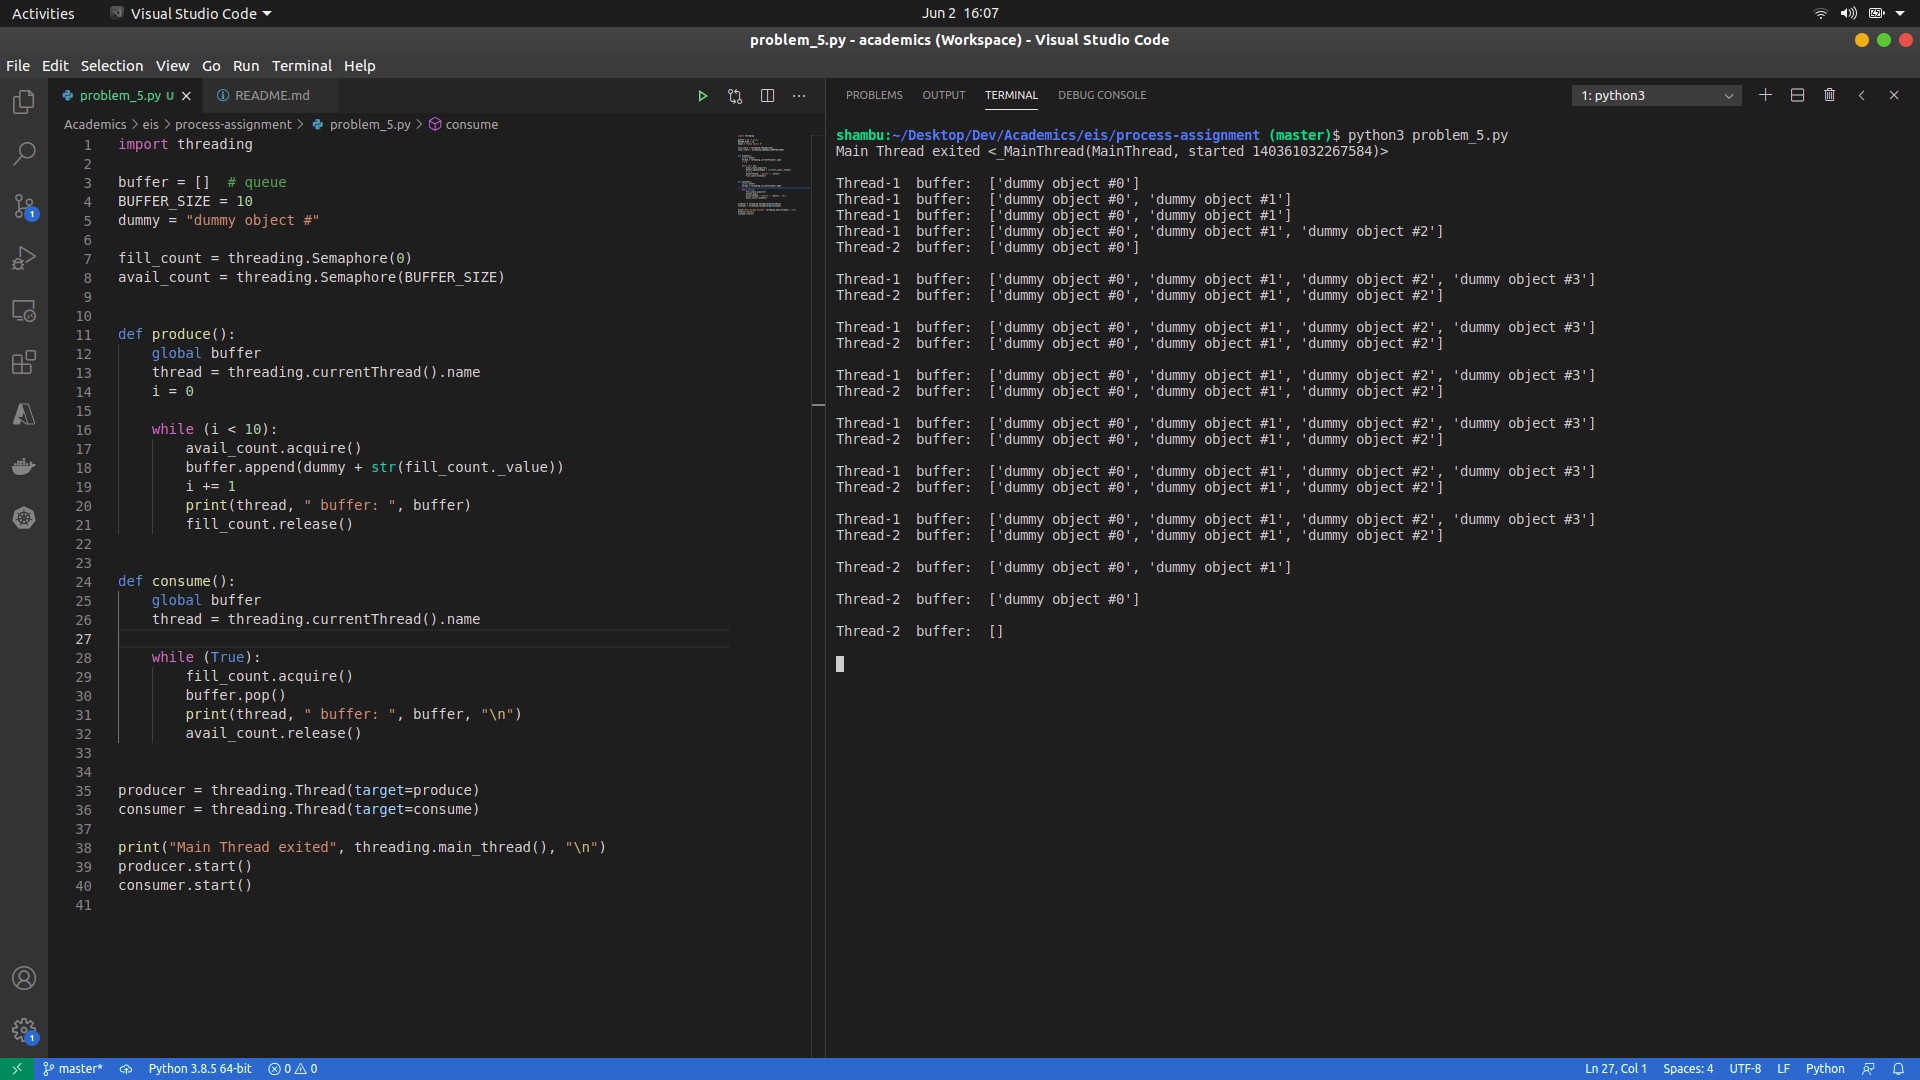Kill the terminal with trash icon
This screenshot has width=1920, height=1080.
pos(1829,95)
